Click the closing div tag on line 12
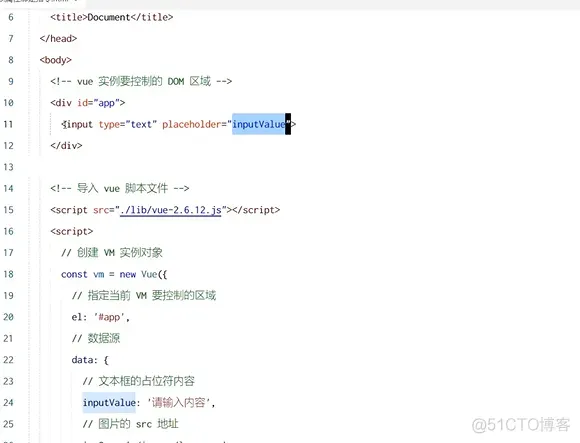 [x=66, y=146]
